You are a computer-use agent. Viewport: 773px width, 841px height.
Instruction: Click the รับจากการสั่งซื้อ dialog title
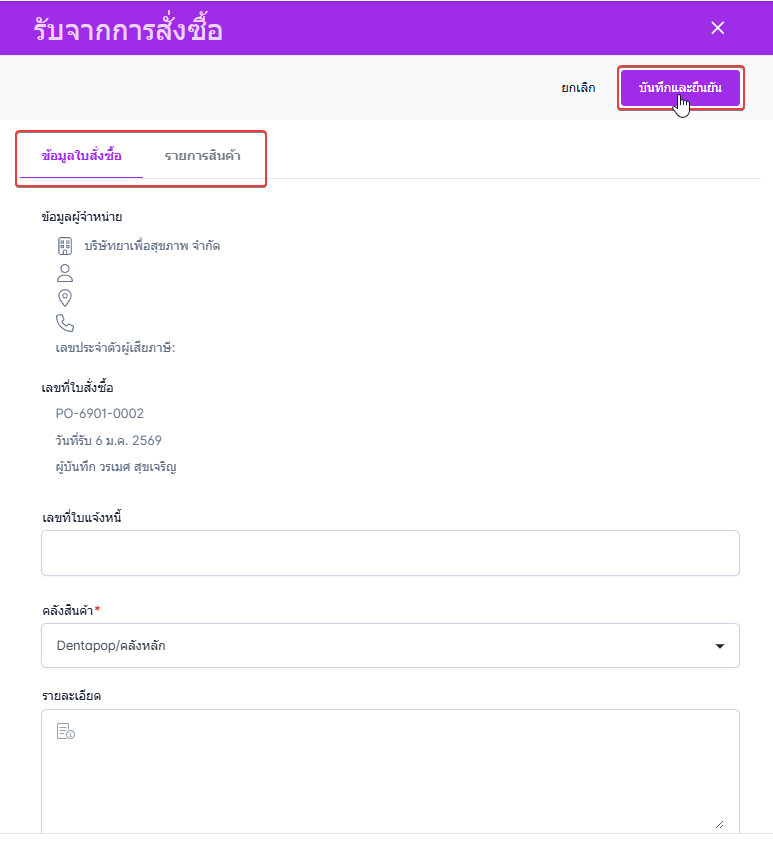[x=128, y=29]
